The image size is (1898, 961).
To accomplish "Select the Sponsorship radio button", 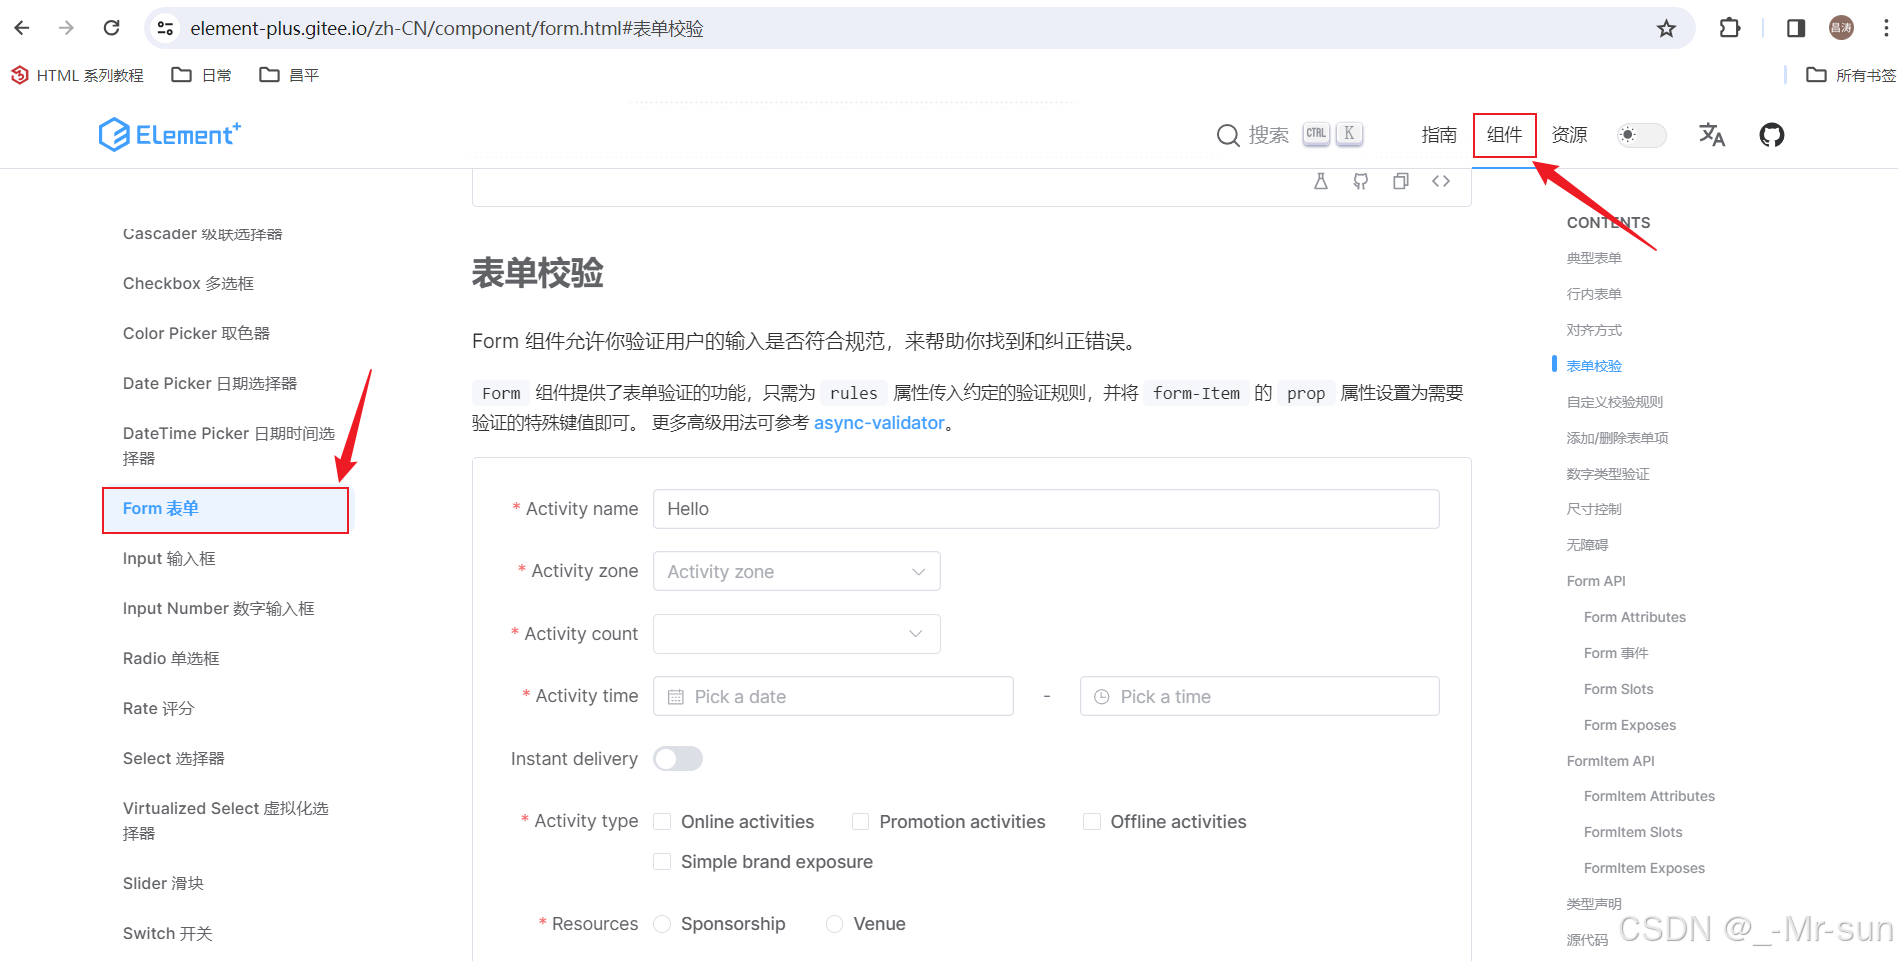I will click(662, 924).
